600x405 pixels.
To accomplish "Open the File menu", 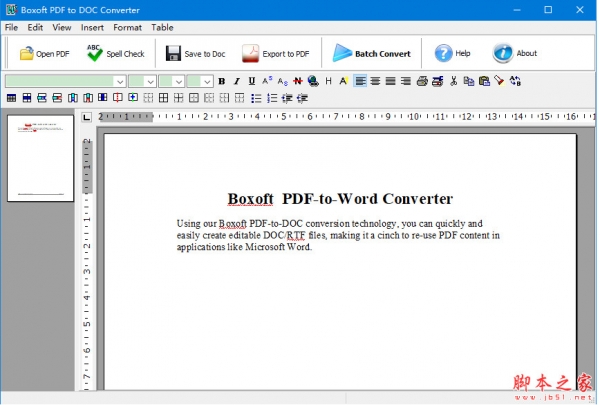I will (11, 28).
